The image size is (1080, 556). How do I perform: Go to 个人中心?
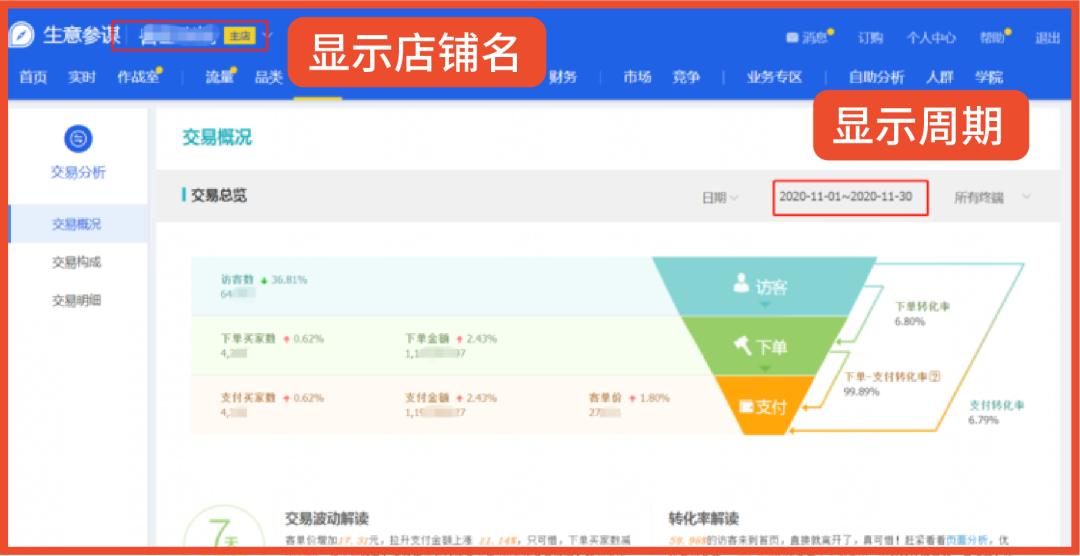point(931,38)
